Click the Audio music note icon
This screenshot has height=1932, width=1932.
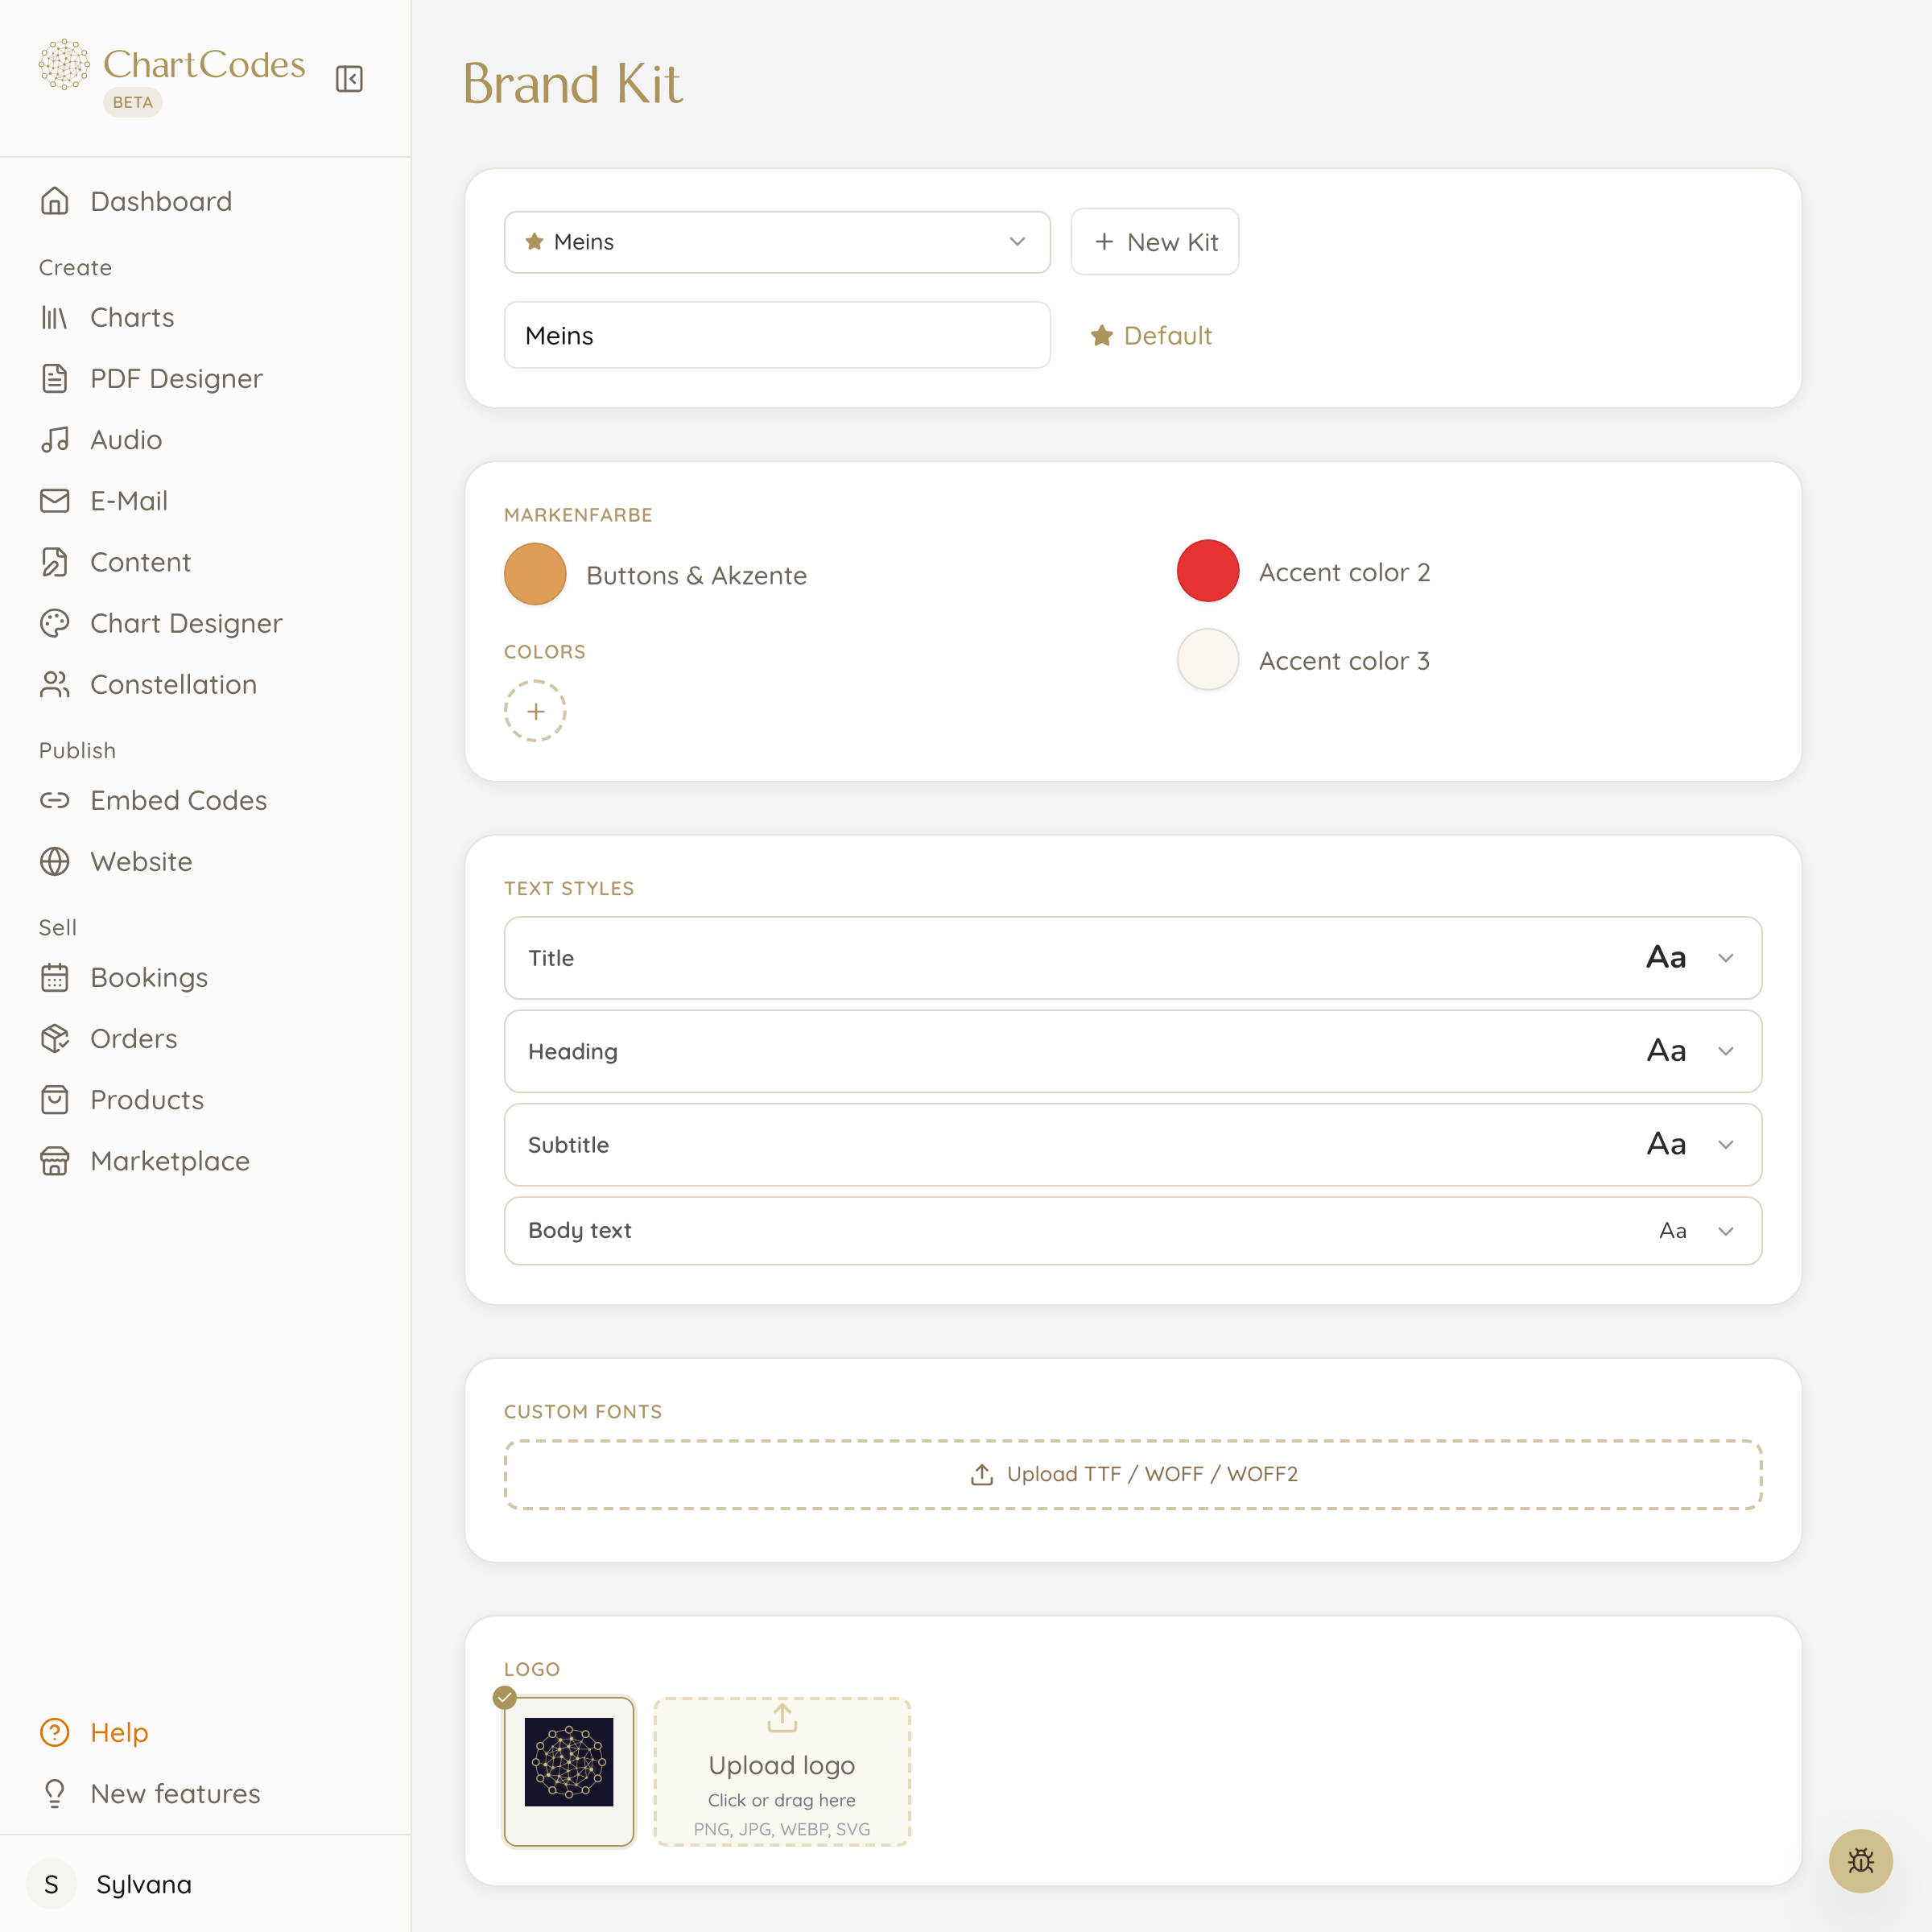55,439
